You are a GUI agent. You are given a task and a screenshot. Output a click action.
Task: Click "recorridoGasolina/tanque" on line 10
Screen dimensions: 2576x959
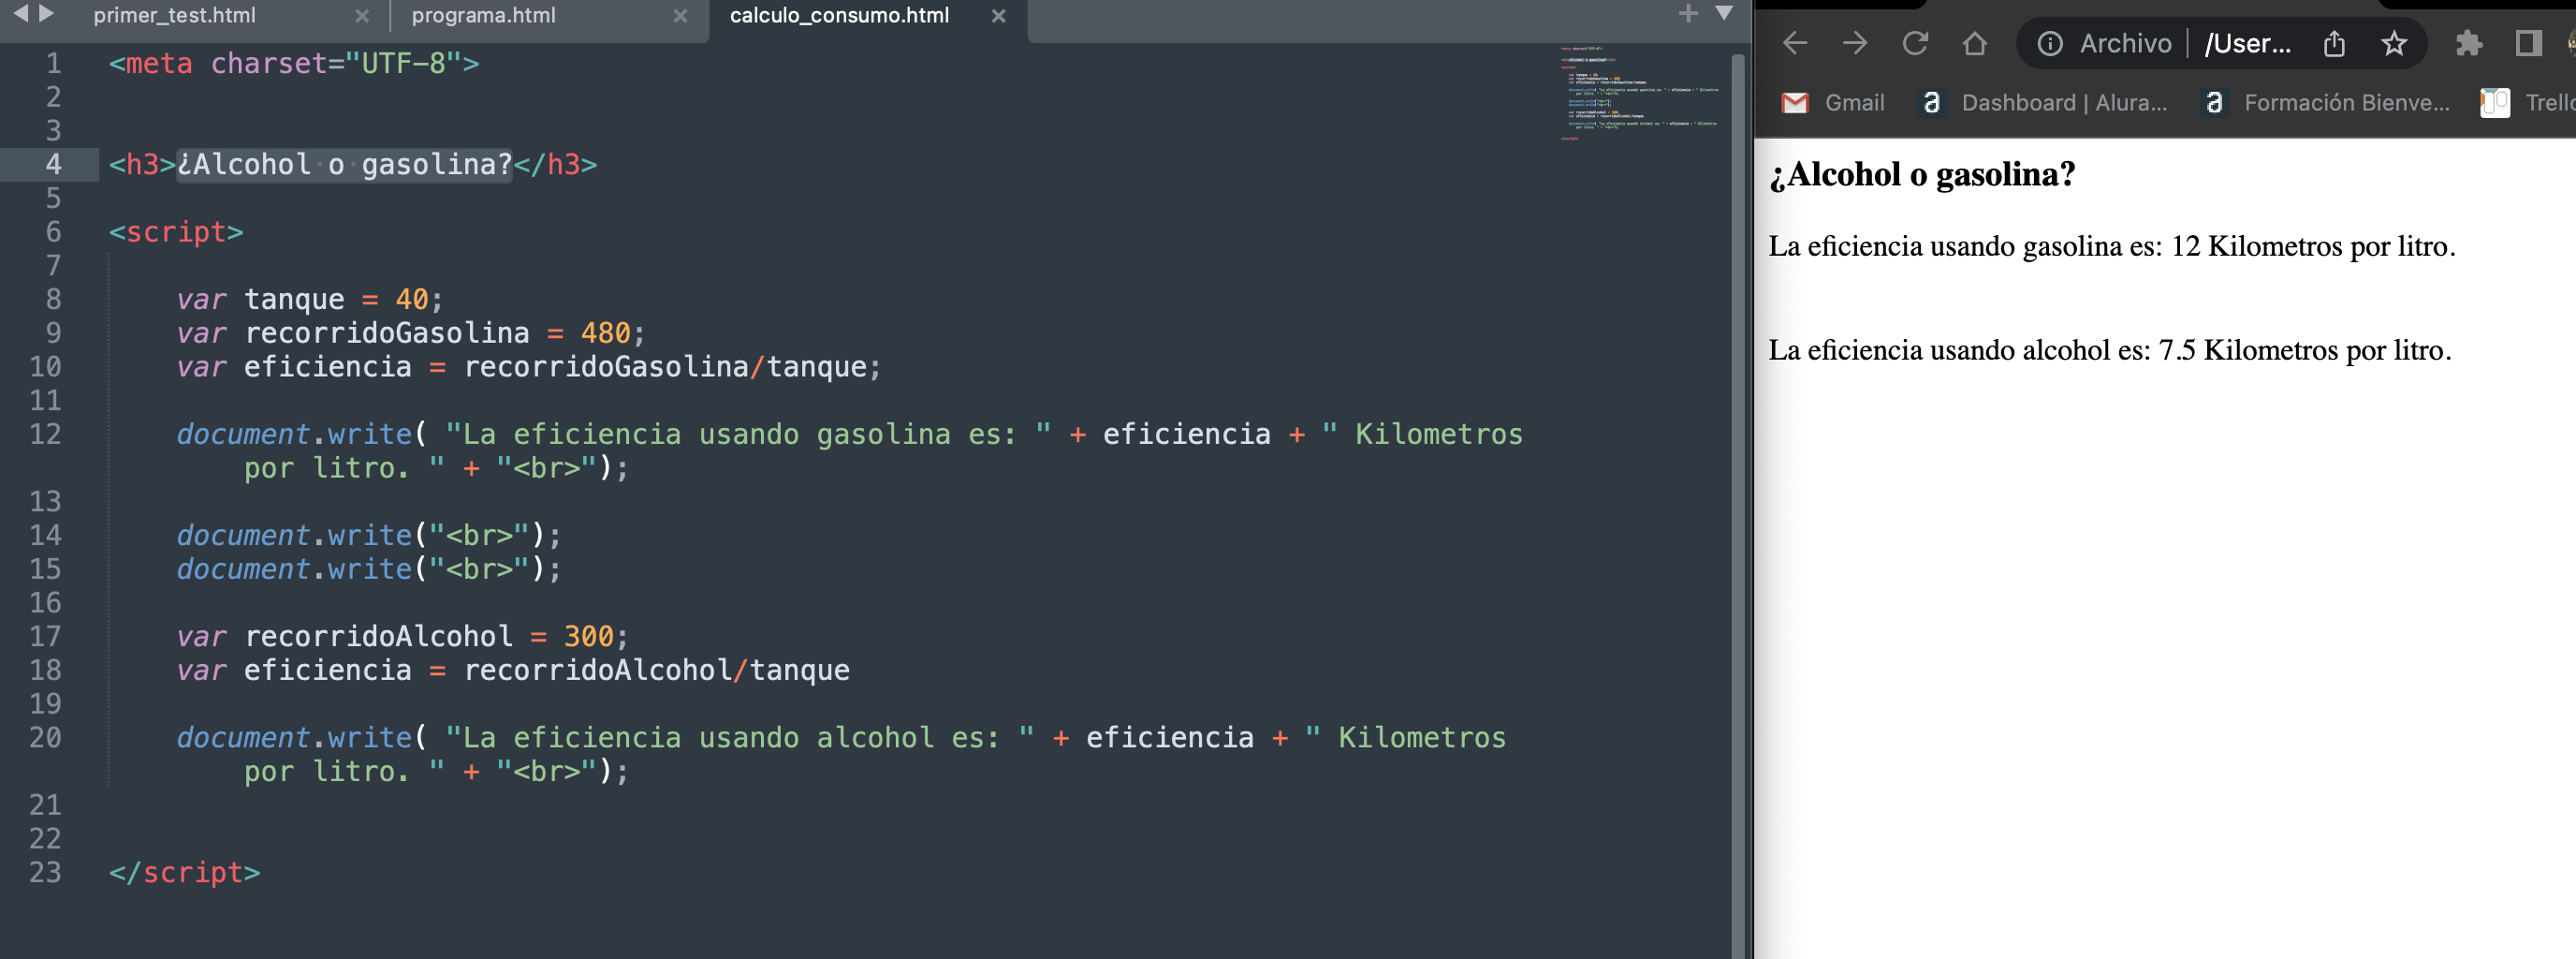665,367
